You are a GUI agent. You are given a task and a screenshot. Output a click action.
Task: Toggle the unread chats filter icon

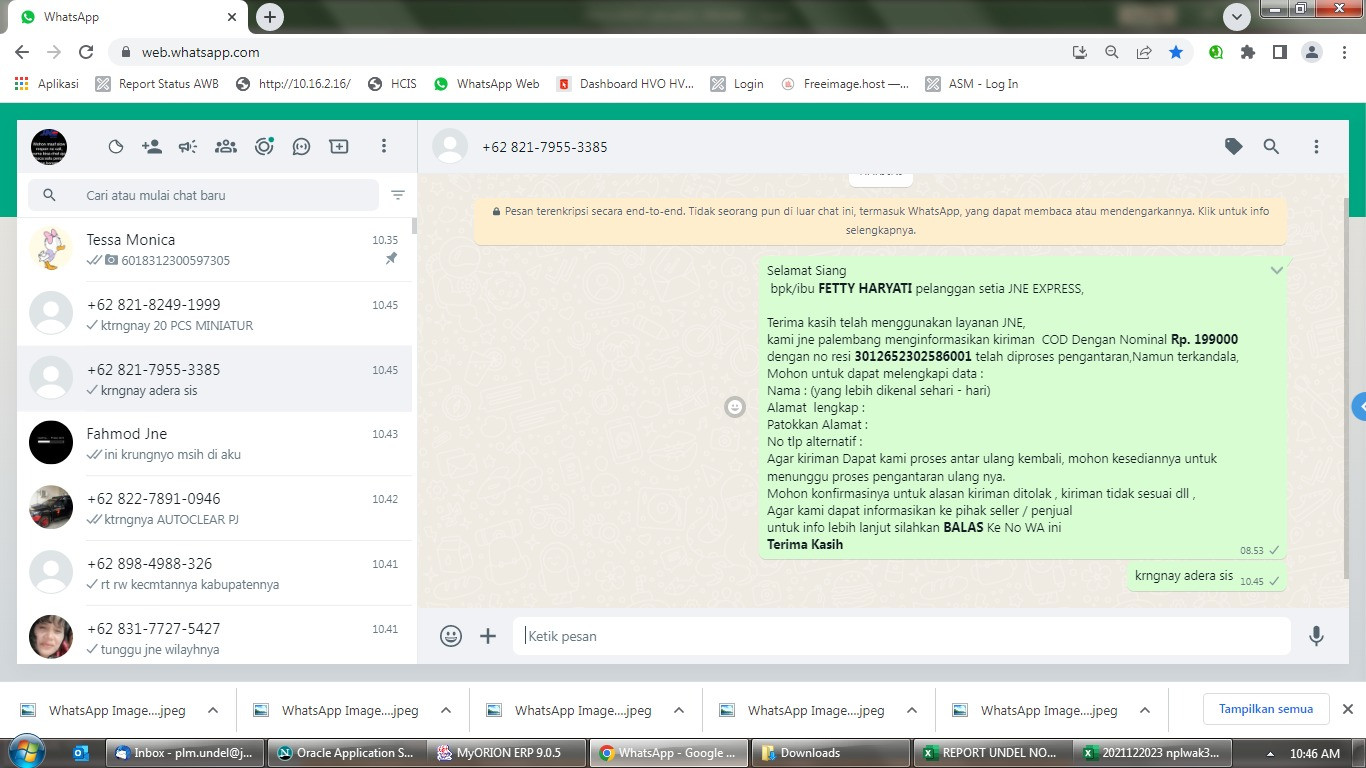398,195
